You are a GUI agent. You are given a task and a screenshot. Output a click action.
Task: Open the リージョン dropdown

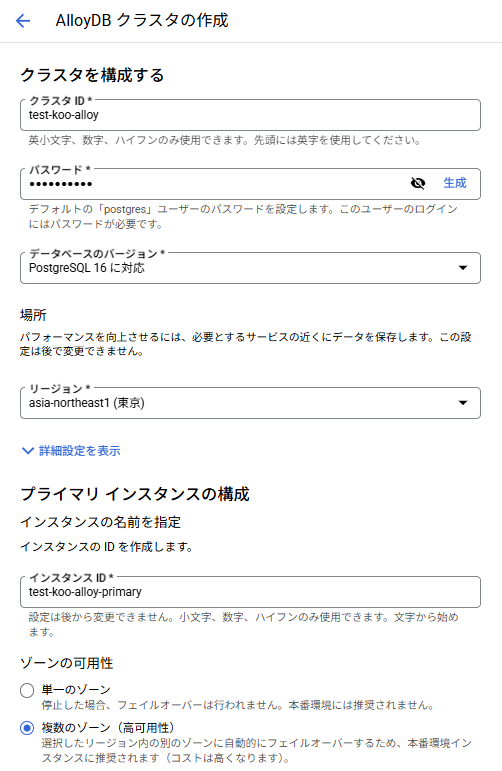pyautogui.click(x=250, y=403)
